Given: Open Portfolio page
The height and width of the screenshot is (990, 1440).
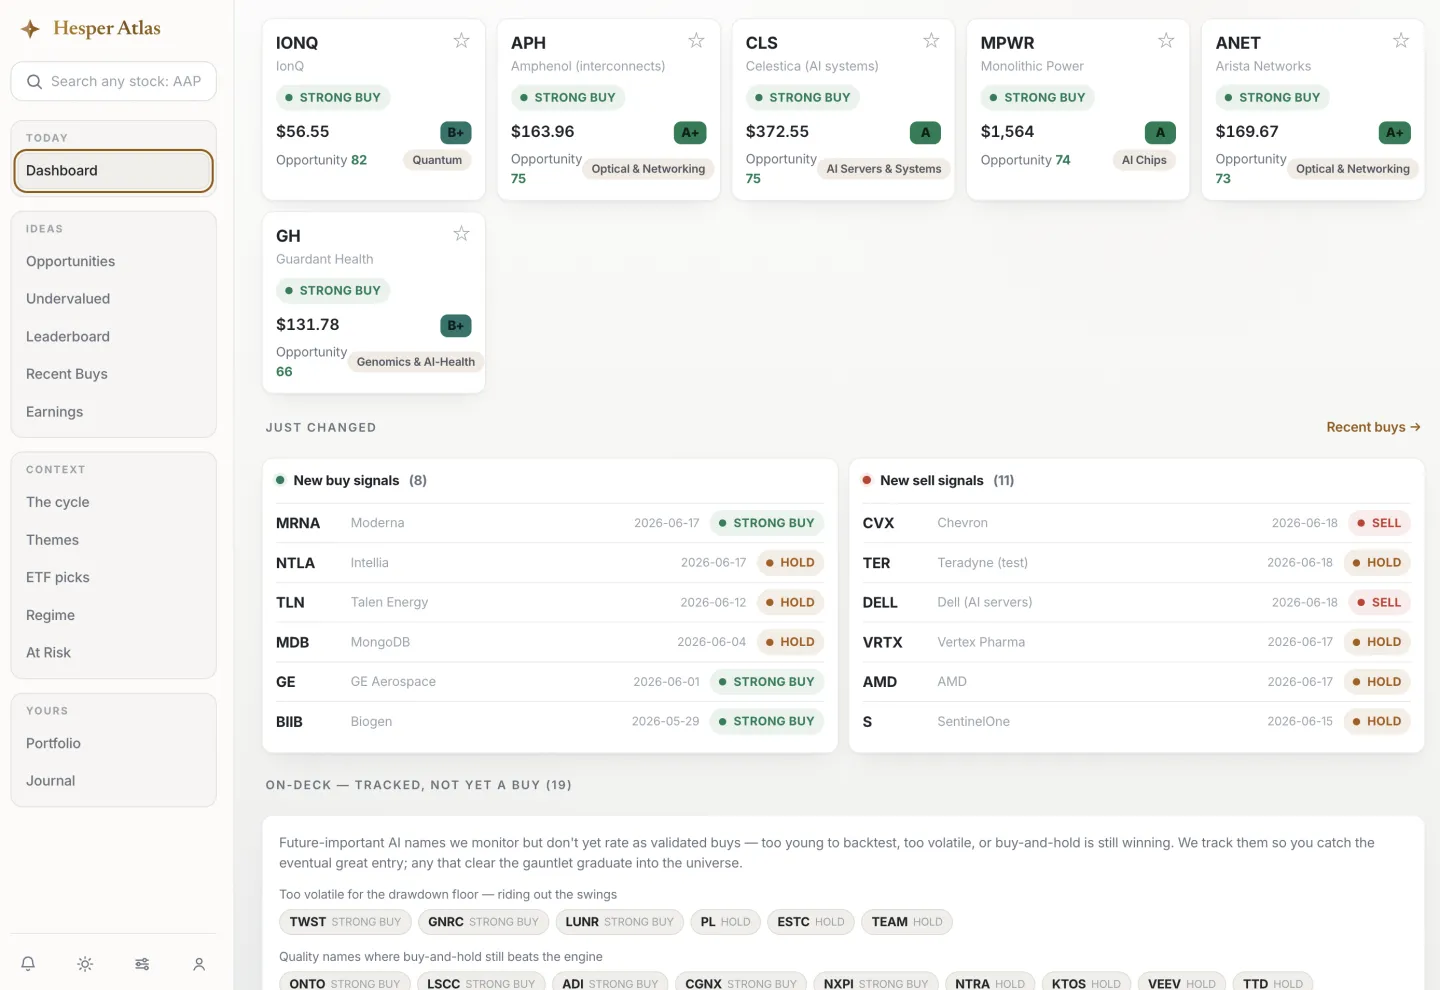Looking at the screenshot, I should (114, 744).
